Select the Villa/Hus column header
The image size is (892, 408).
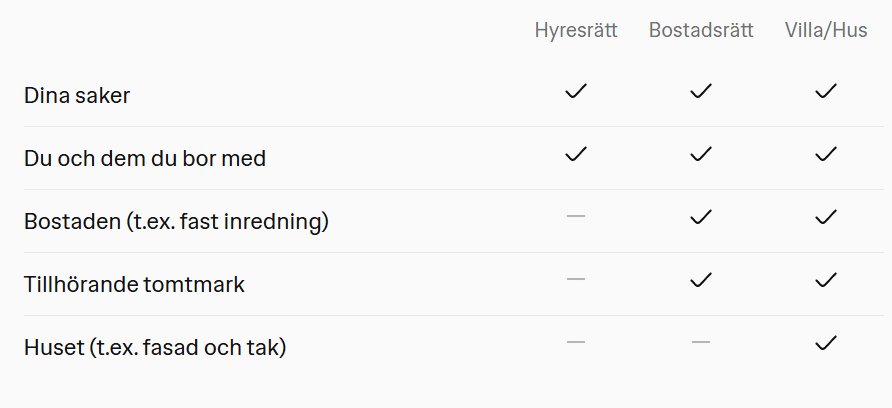[826, 30]
